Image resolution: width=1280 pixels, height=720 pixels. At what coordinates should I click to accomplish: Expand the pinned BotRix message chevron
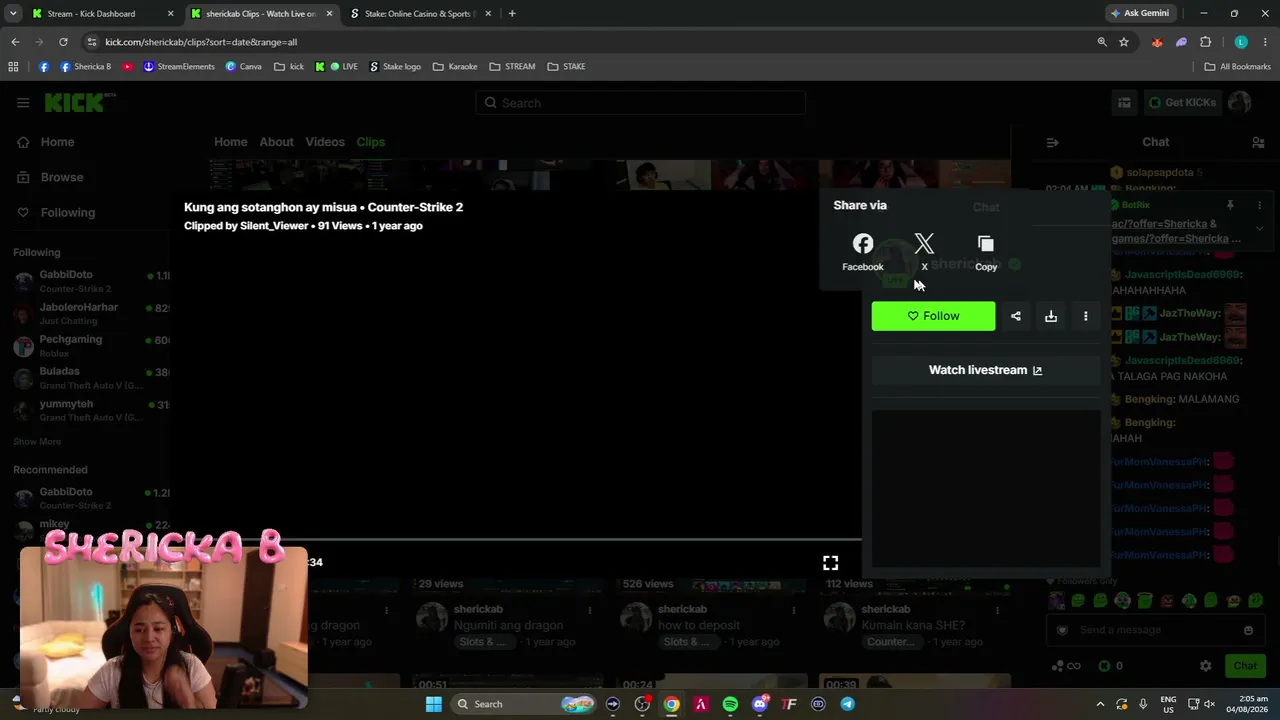pyautogui.click(x=1260, y=228)
